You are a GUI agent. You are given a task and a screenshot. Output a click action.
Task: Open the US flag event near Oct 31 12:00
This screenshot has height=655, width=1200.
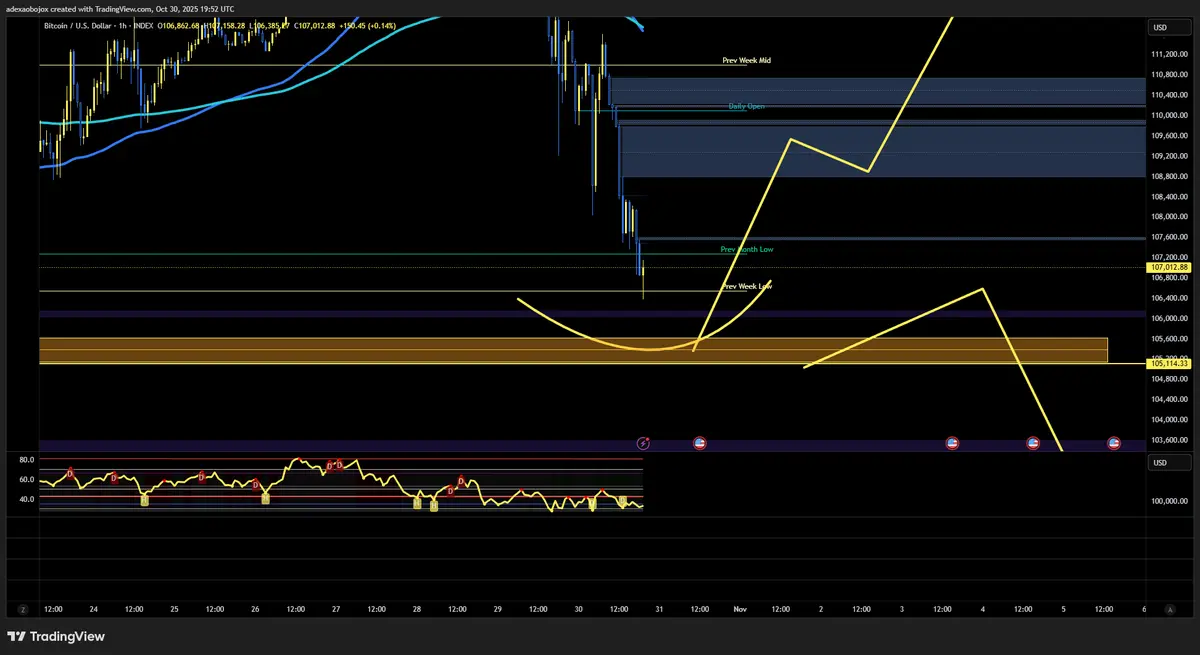699,442
